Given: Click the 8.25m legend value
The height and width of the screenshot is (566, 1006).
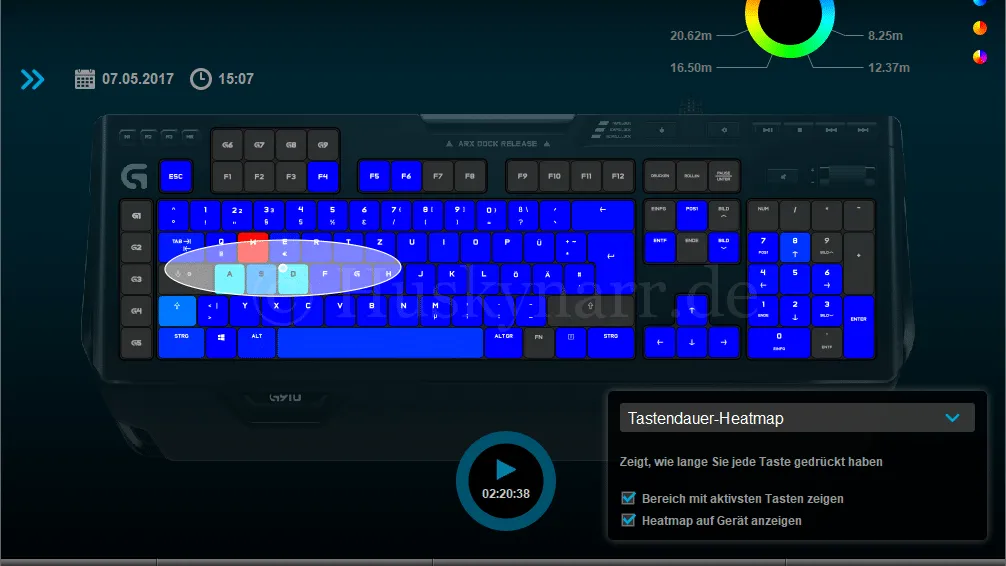Looking at the screenshot, I should point(885,36).
